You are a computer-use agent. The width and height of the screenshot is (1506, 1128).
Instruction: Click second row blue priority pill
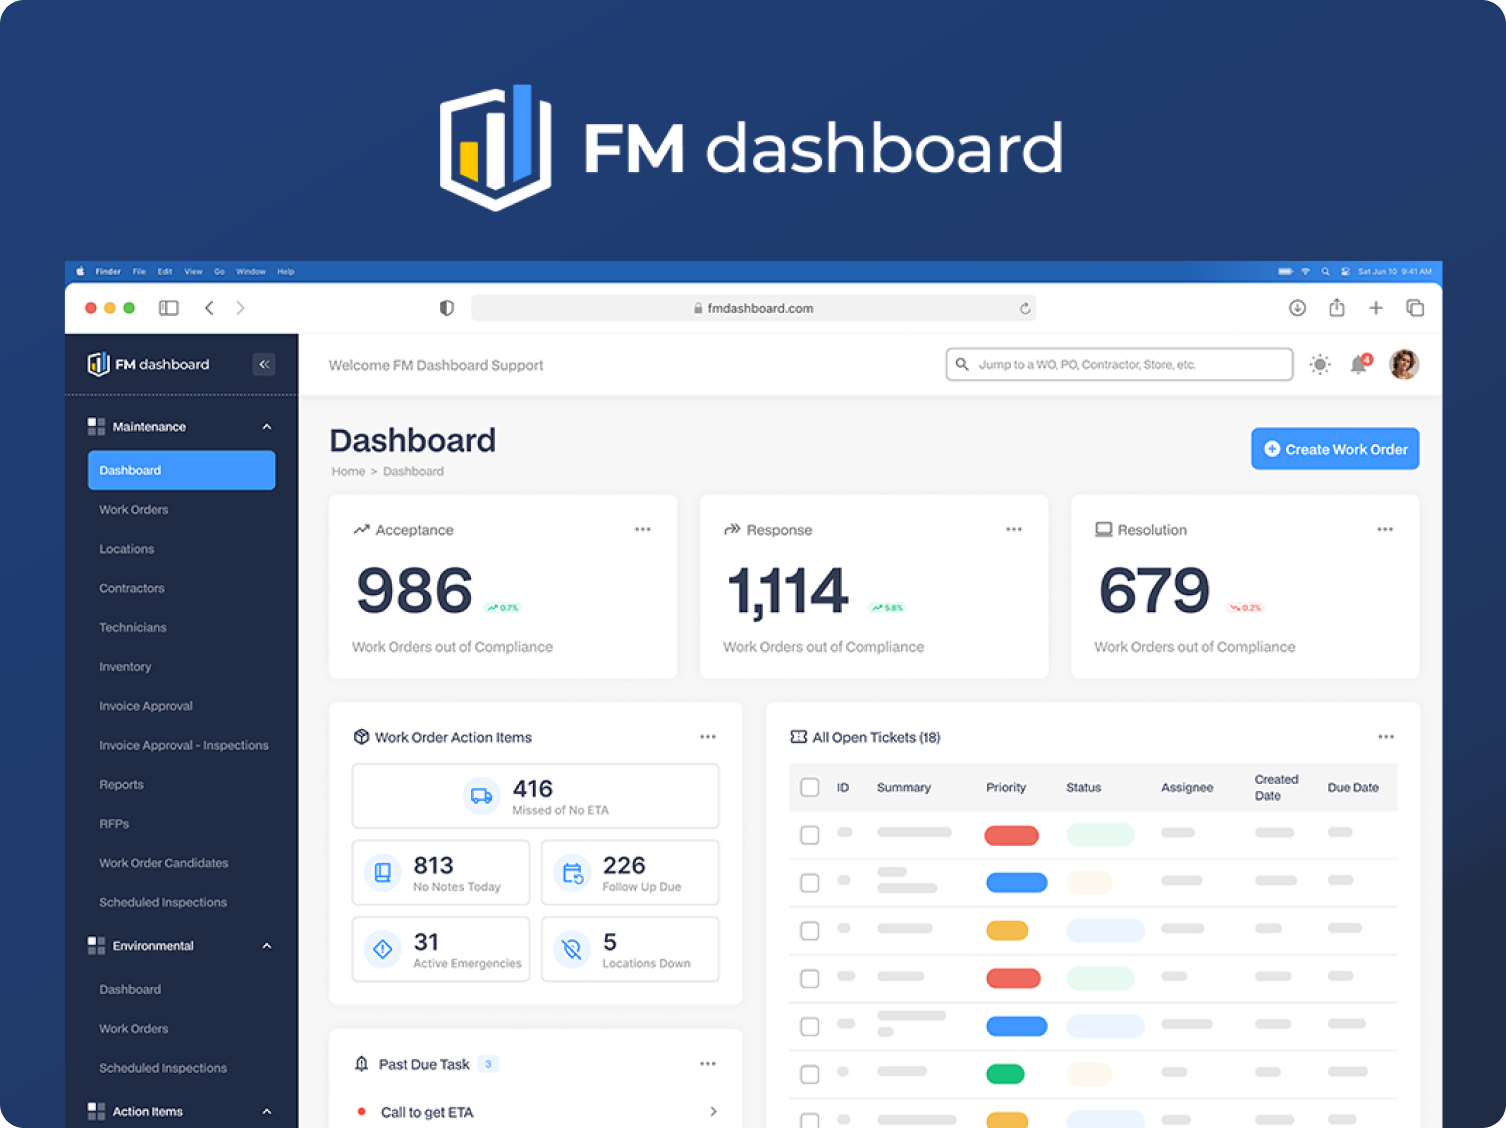point(1016,882)
